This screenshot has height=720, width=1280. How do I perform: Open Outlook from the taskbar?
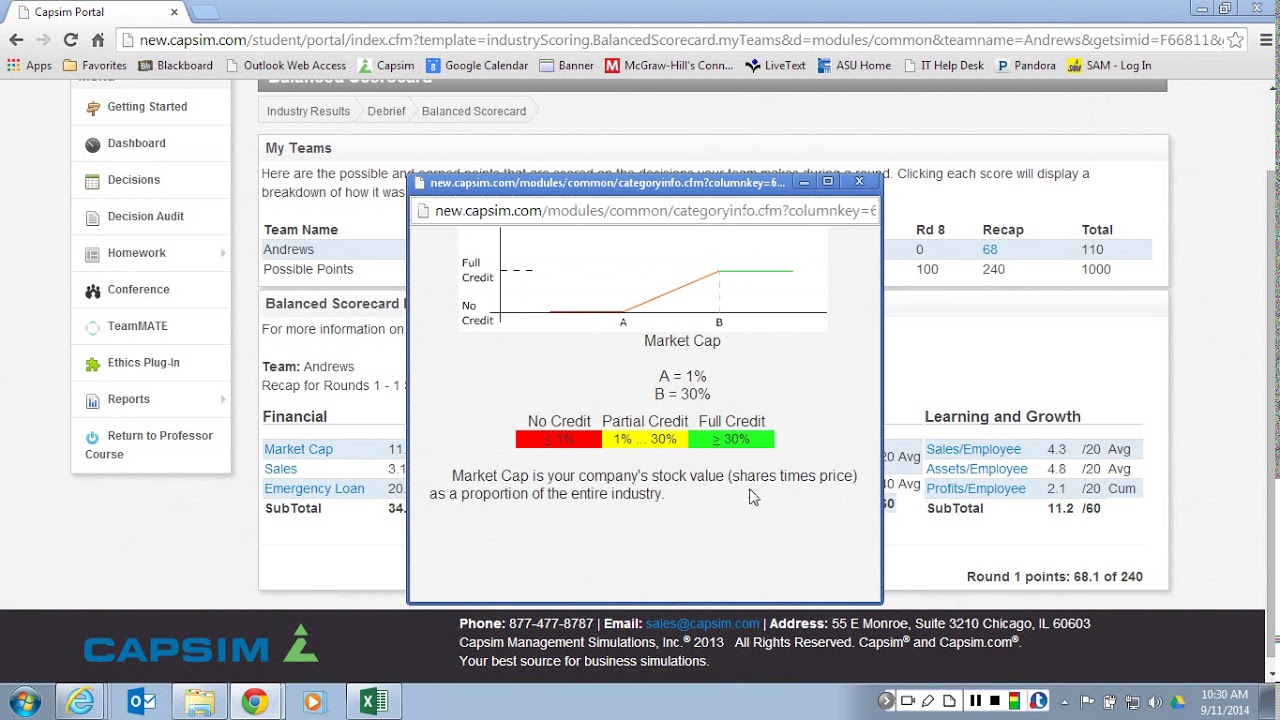coord(142,702)
